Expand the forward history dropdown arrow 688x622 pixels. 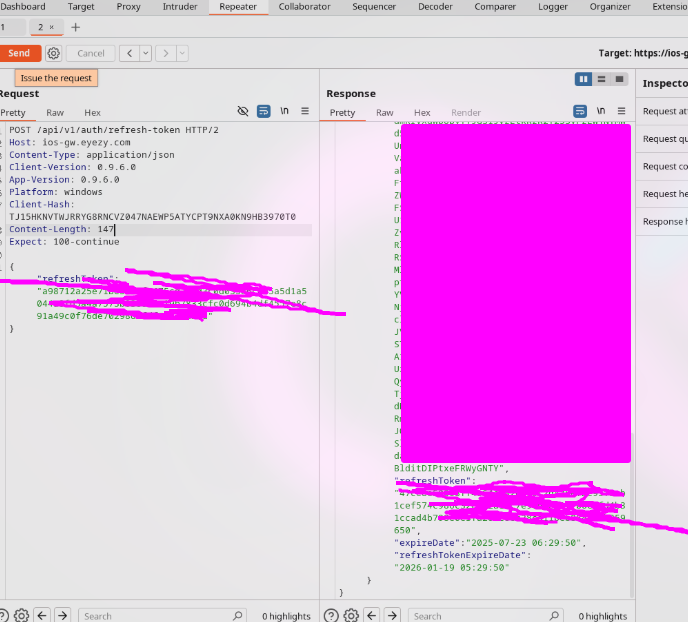point(183,54)
